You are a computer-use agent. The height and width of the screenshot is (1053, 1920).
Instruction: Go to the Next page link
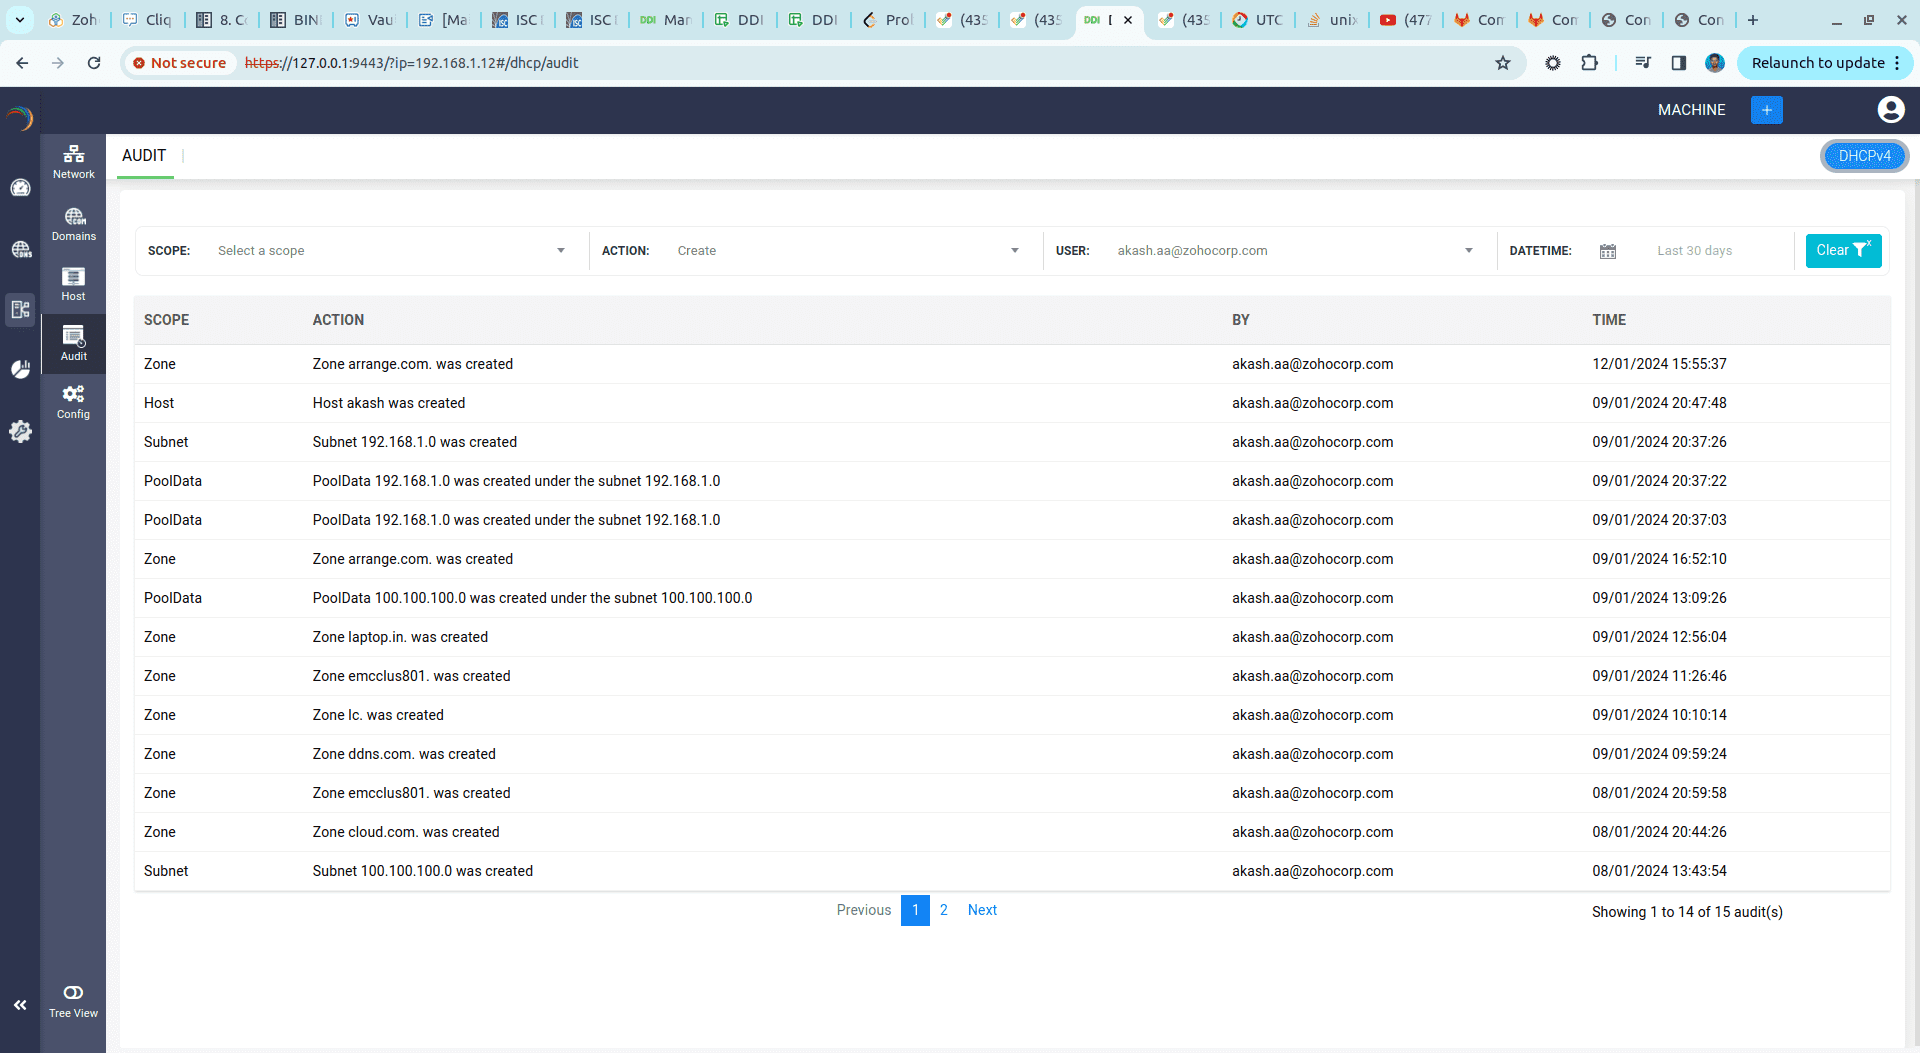point(981,910)
